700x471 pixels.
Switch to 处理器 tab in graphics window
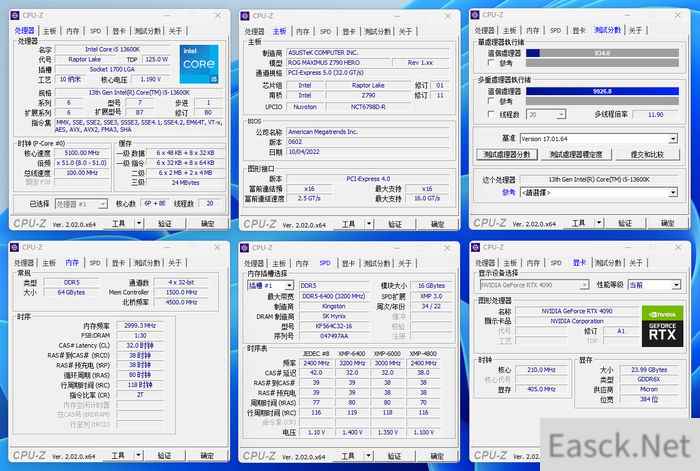coord(485,263)
